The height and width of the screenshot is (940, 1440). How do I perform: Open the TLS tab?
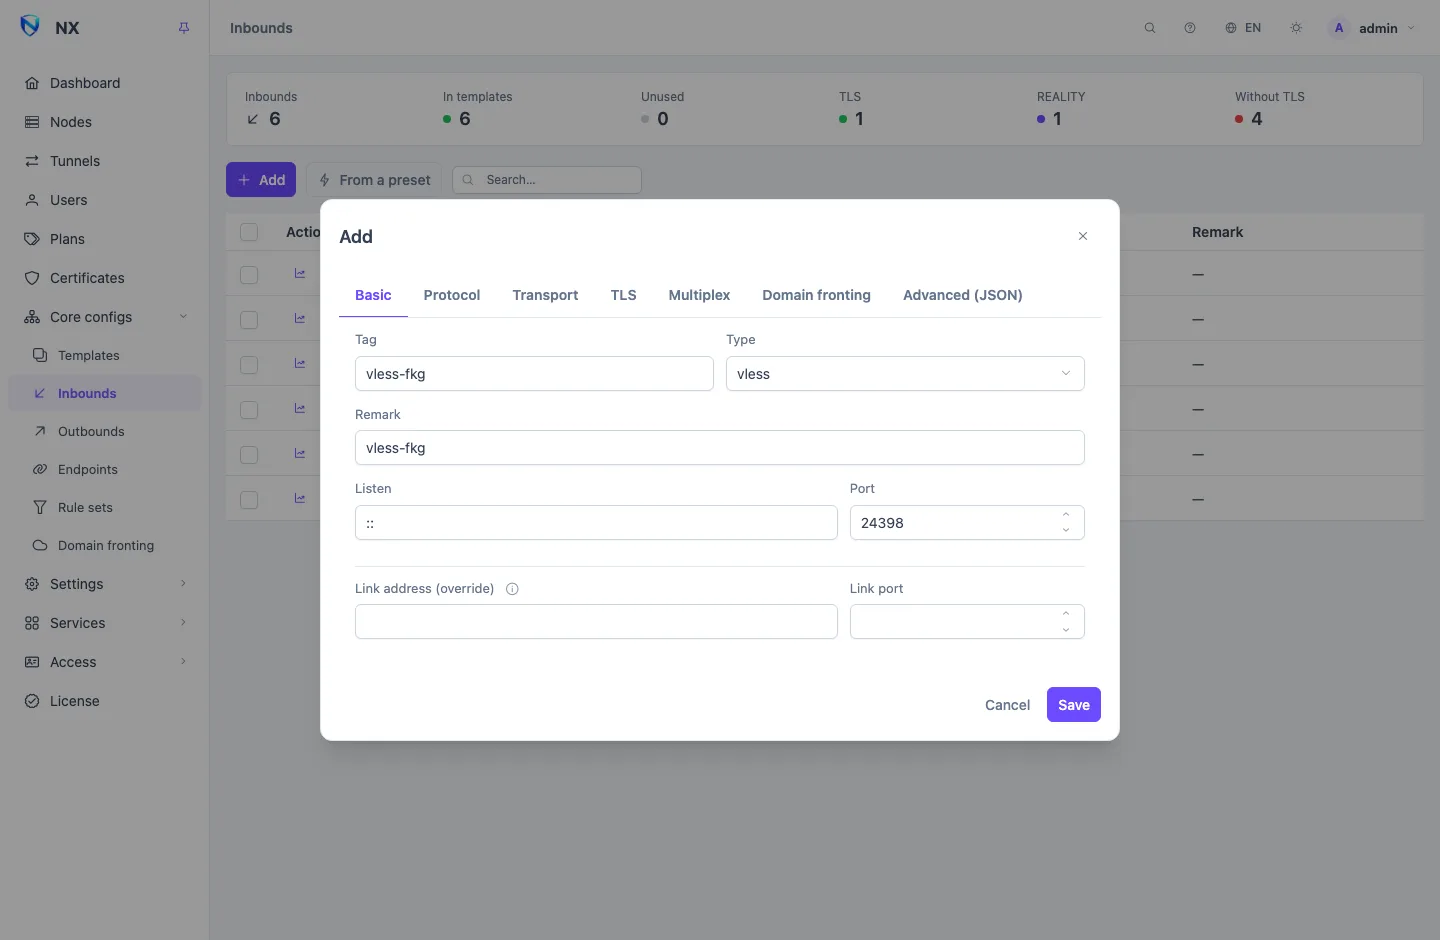tap(623, 295)
